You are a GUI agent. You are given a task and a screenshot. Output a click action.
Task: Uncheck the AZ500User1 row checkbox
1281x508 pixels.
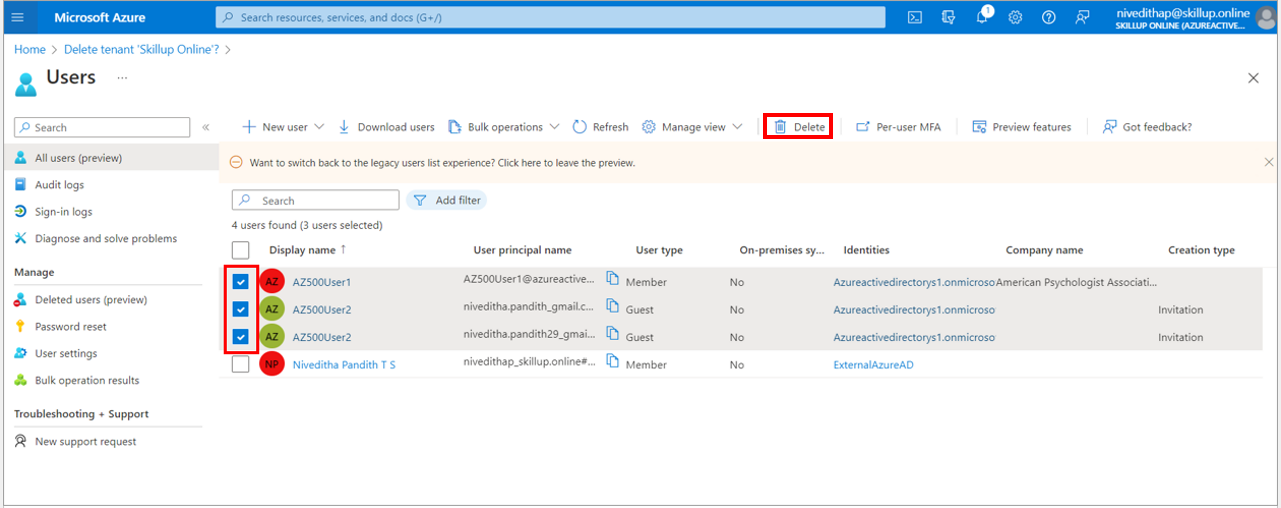[241, 282]
